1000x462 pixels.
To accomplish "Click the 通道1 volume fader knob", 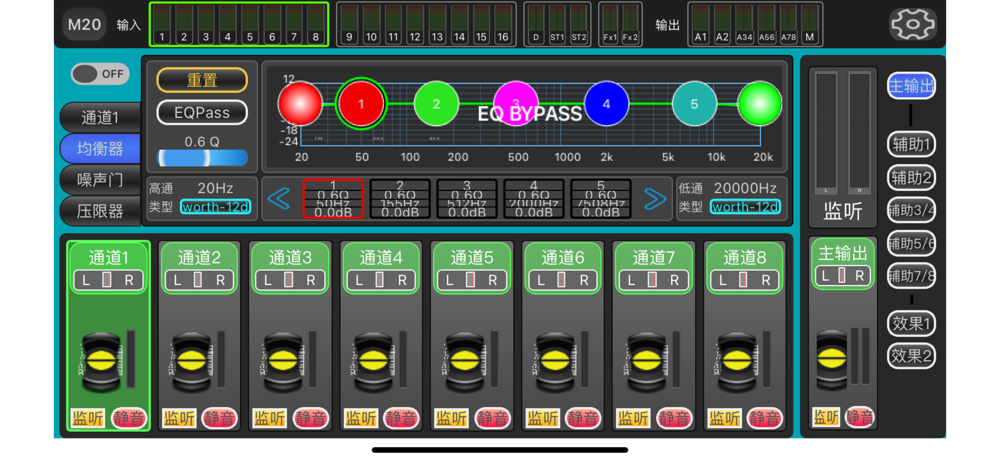I will pyautogui.click(x=103, y=361).
